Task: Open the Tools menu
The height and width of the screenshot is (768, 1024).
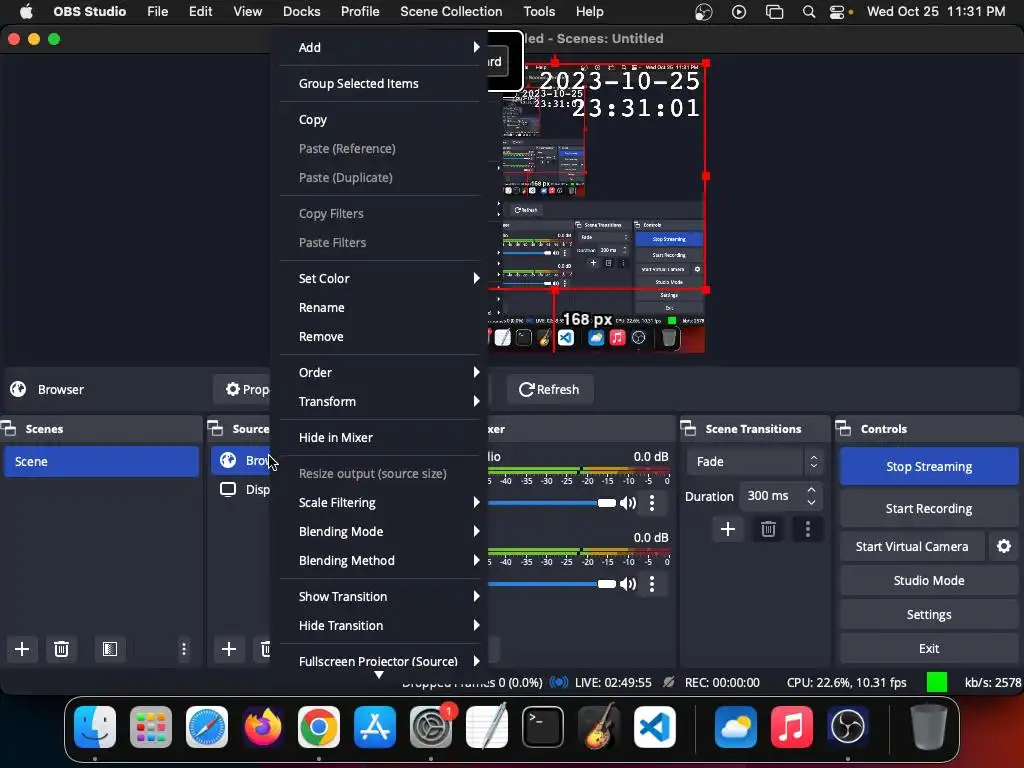Action: pyautogui.click(x=539, y=12)
